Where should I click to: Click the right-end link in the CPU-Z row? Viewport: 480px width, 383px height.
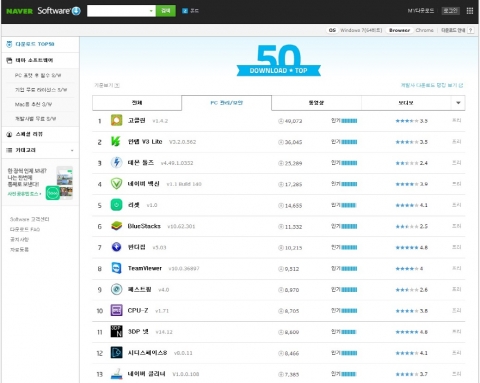pos(456,310)
